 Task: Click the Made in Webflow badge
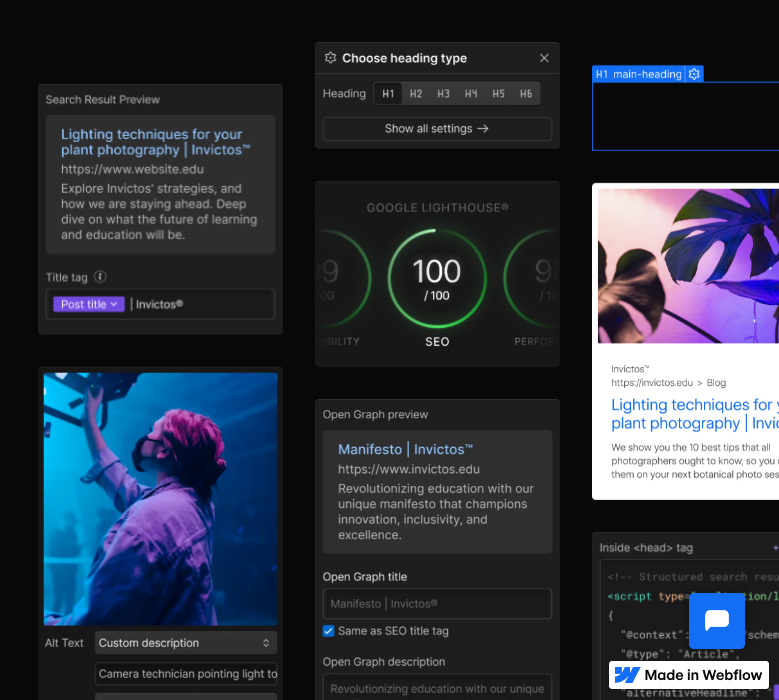click(689, 675)
